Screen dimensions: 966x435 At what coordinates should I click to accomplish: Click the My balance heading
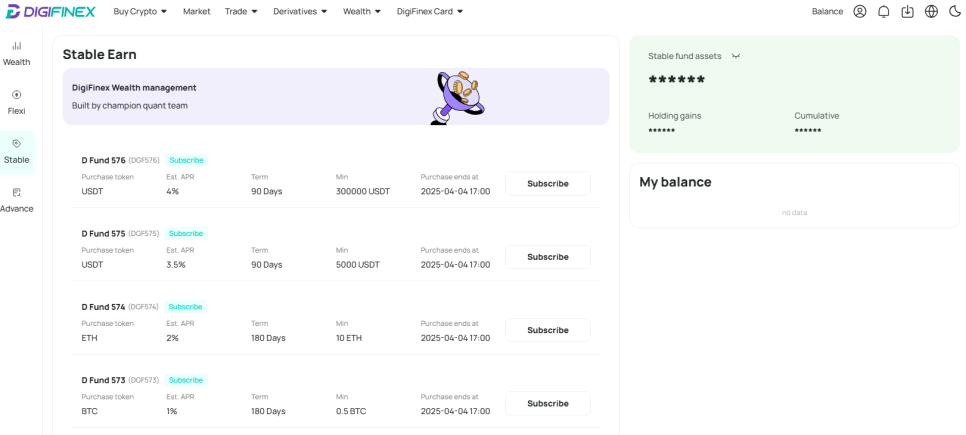click(675, 182)
